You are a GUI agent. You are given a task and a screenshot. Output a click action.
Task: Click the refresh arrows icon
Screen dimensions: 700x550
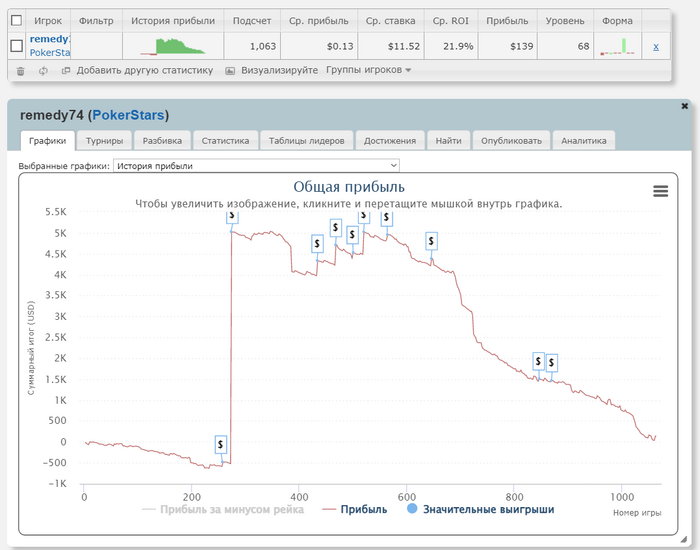pyautogui.click(x=43, y=71)
